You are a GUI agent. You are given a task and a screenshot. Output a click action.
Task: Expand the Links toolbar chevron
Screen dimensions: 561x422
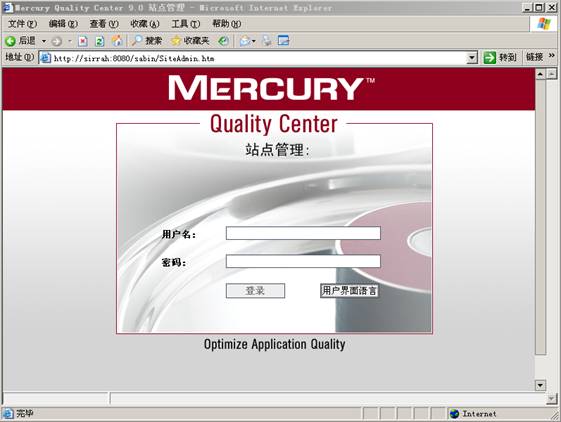point(552,55)
